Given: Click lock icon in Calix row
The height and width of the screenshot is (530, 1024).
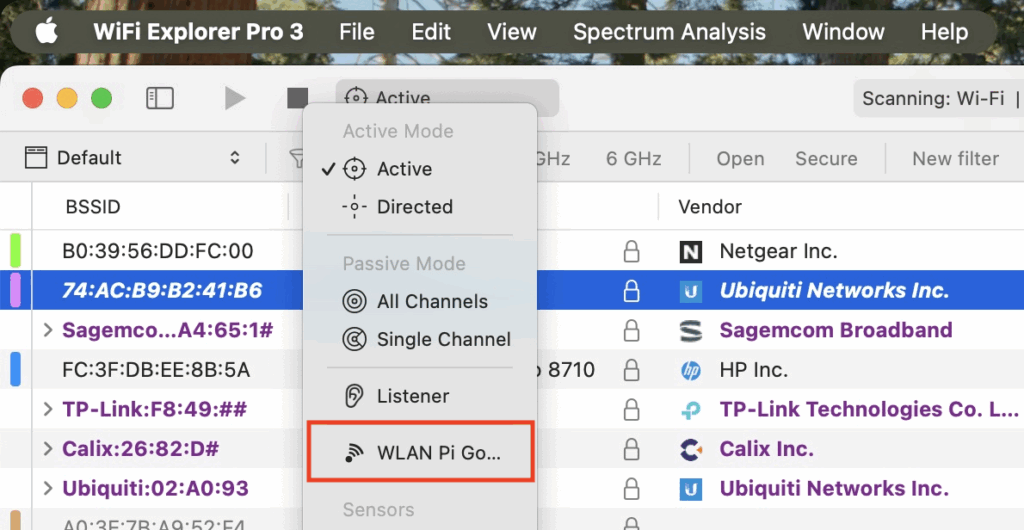Looking at the screenshot, I should (631, 449).
